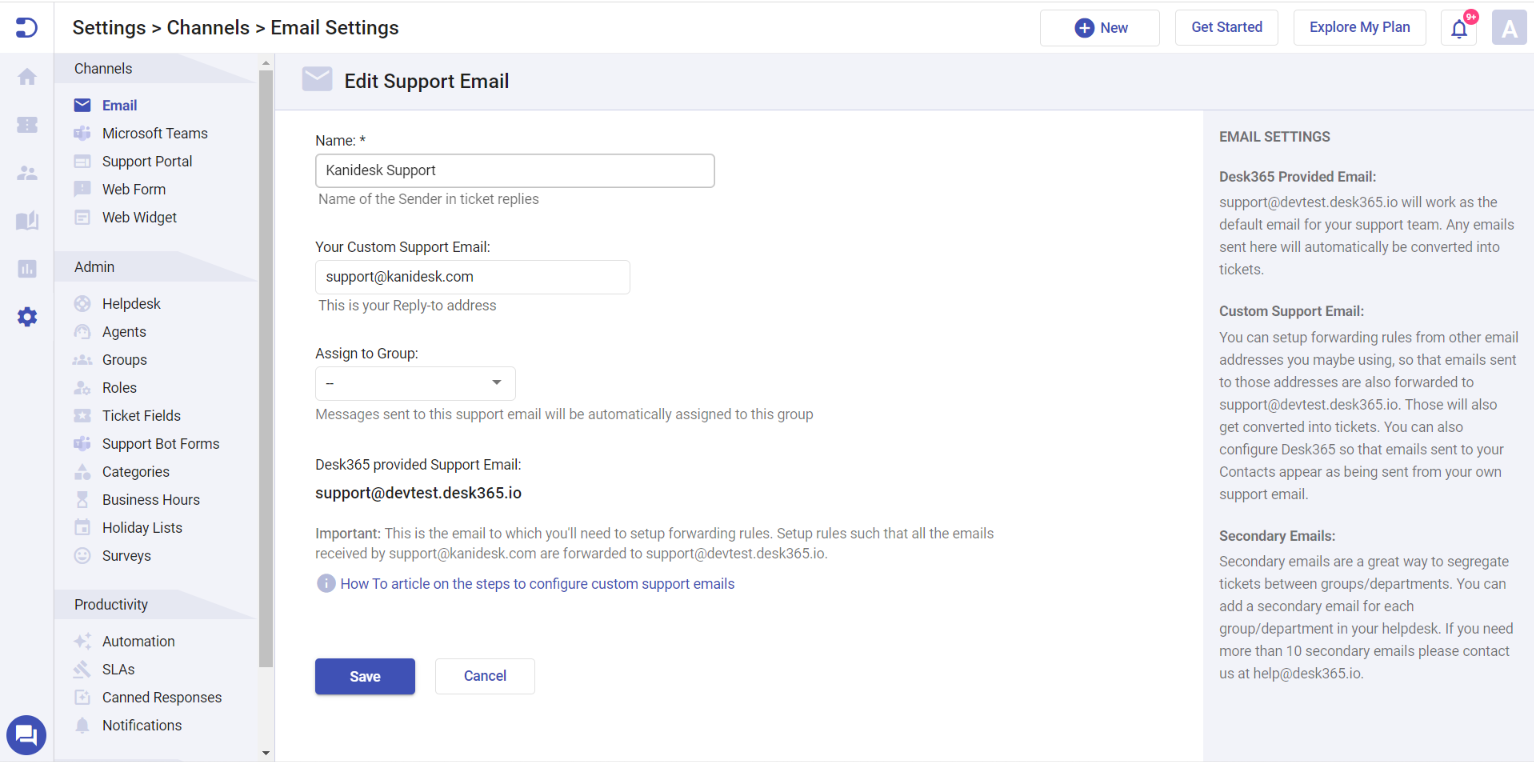The height and width of the screenshot is (762, 1534).
Task: Select the Tickets icon in the sidebar
Action: (26, 124)
